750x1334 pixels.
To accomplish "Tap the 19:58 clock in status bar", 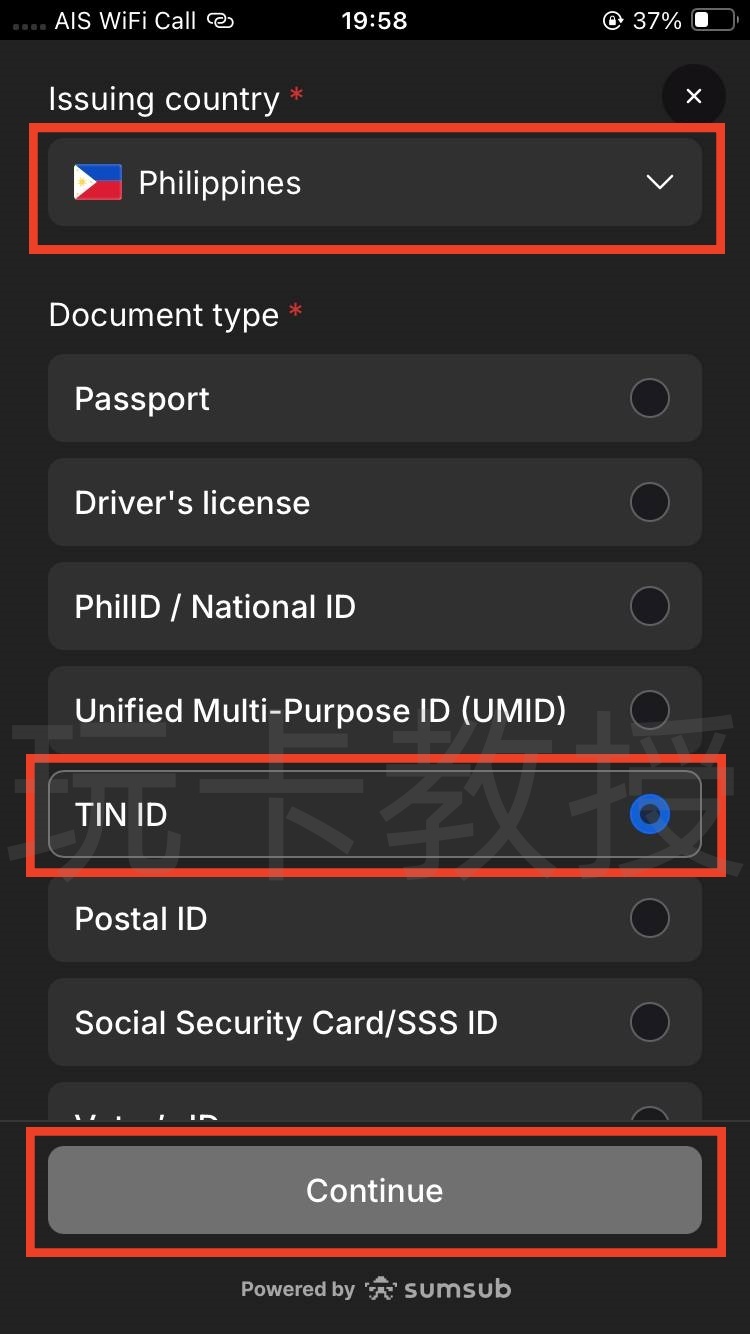I will 374,21.
